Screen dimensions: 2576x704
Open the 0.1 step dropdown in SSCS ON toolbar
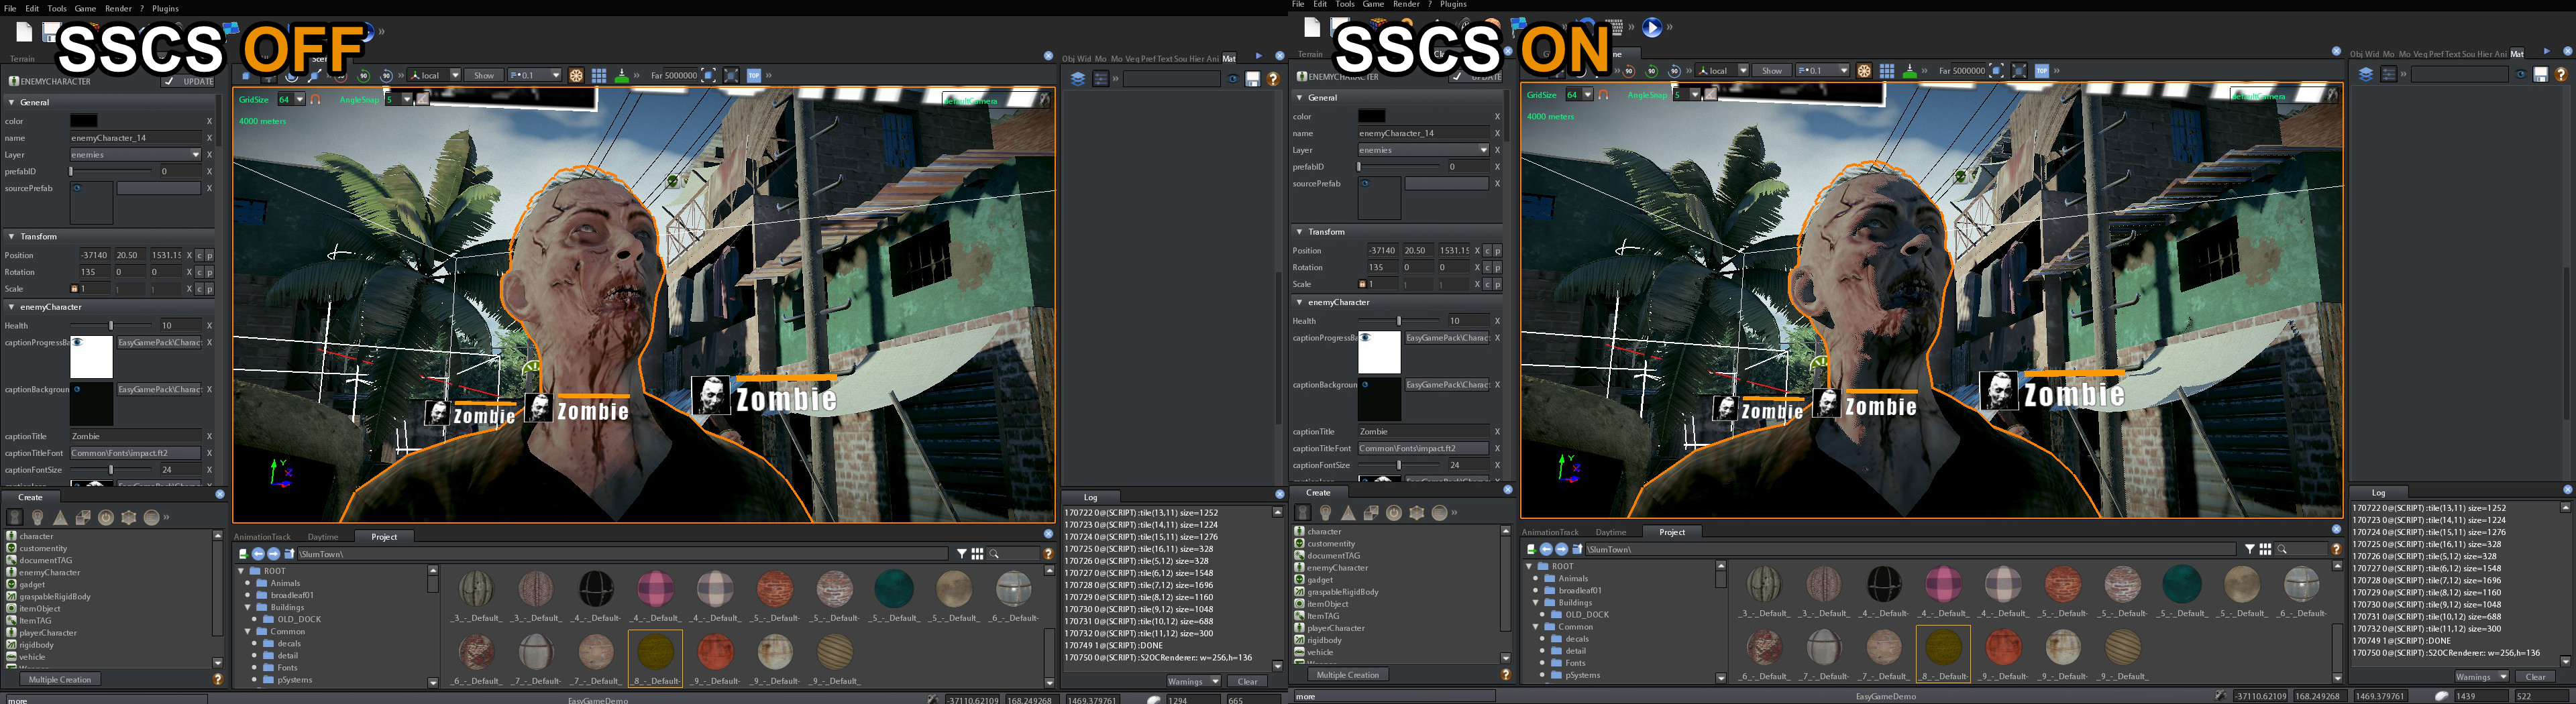[x=1843, y=71]
